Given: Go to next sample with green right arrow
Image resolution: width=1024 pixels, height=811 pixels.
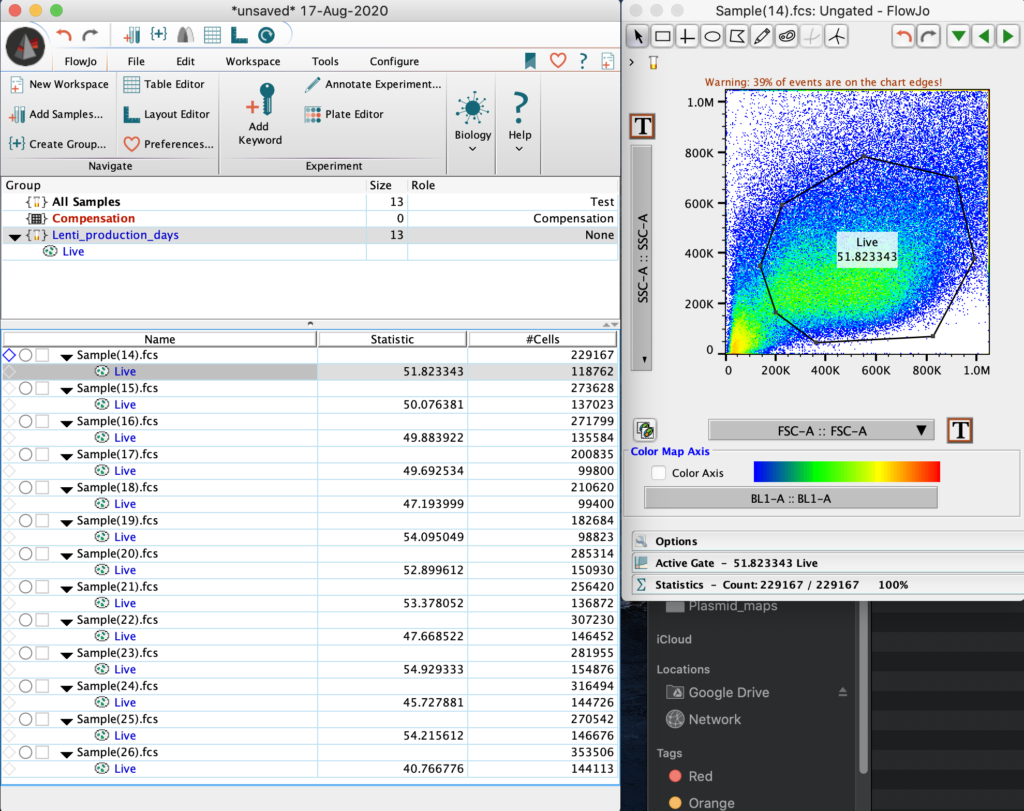Looking at the screenshot, I should point(1008,36).
